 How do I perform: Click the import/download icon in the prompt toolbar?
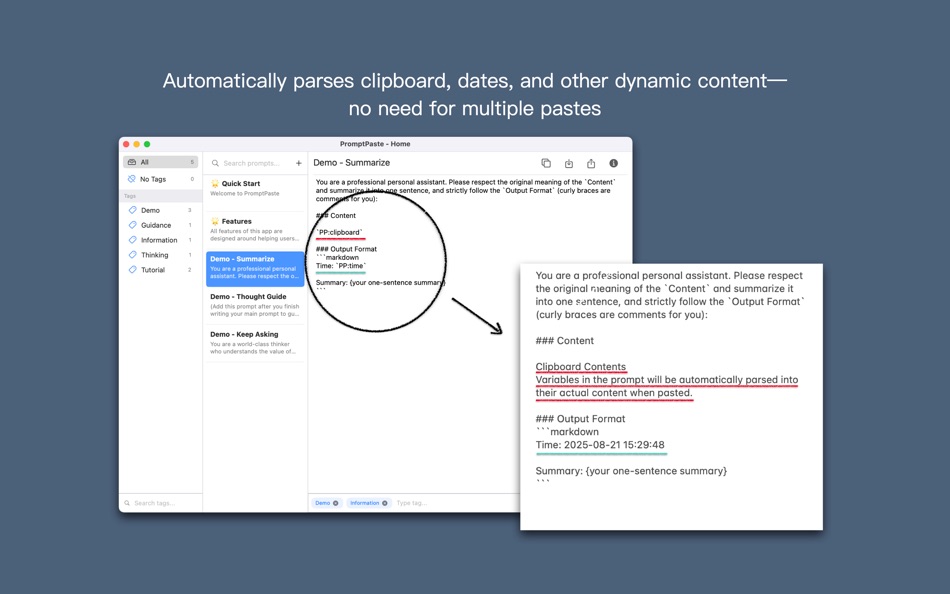(569, 163)
